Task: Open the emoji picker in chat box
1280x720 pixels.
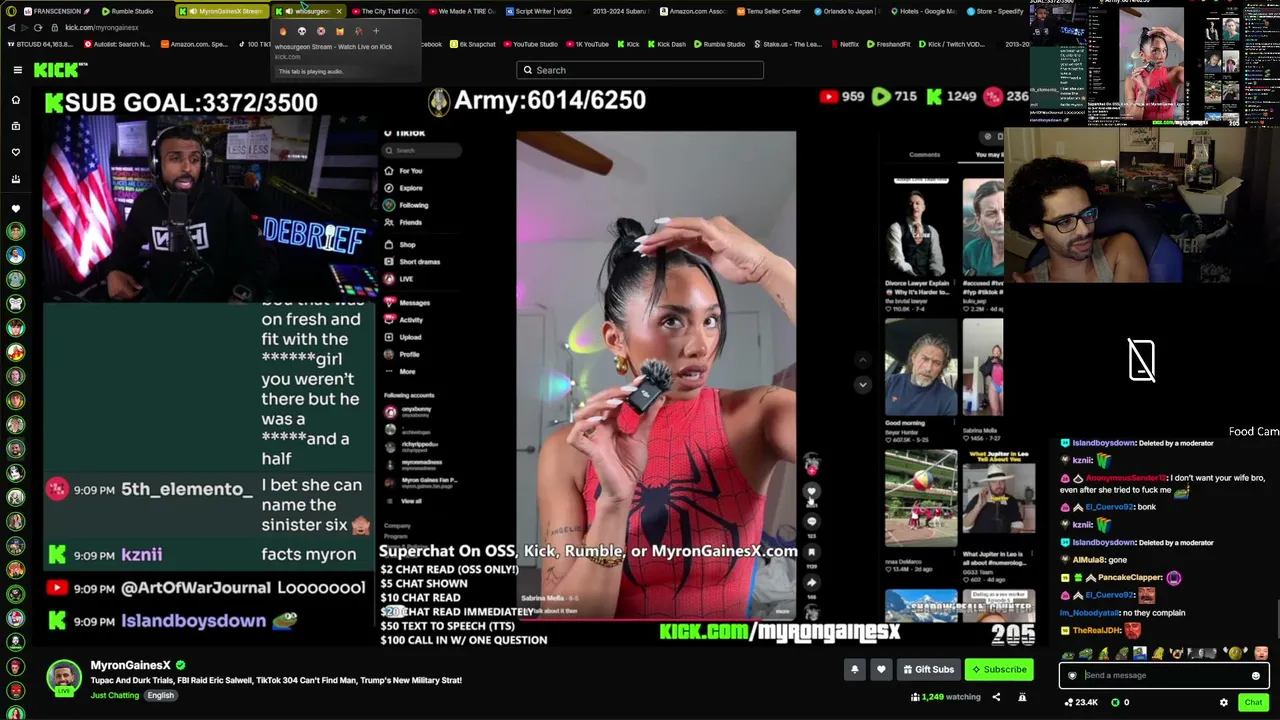Action: pos(1256,675)
